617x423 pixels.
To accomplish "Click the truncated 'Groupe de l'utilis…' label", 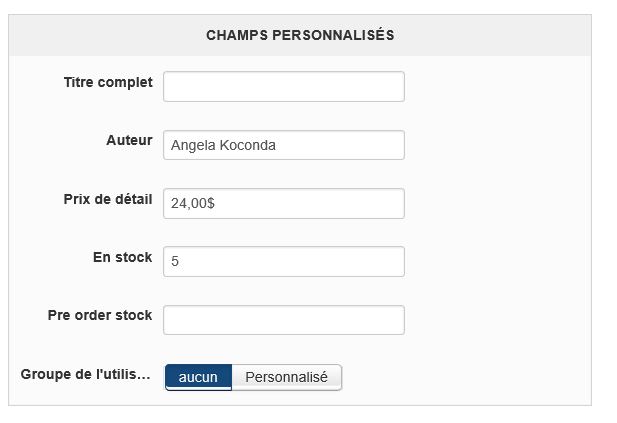I will [x=86, y=374].
